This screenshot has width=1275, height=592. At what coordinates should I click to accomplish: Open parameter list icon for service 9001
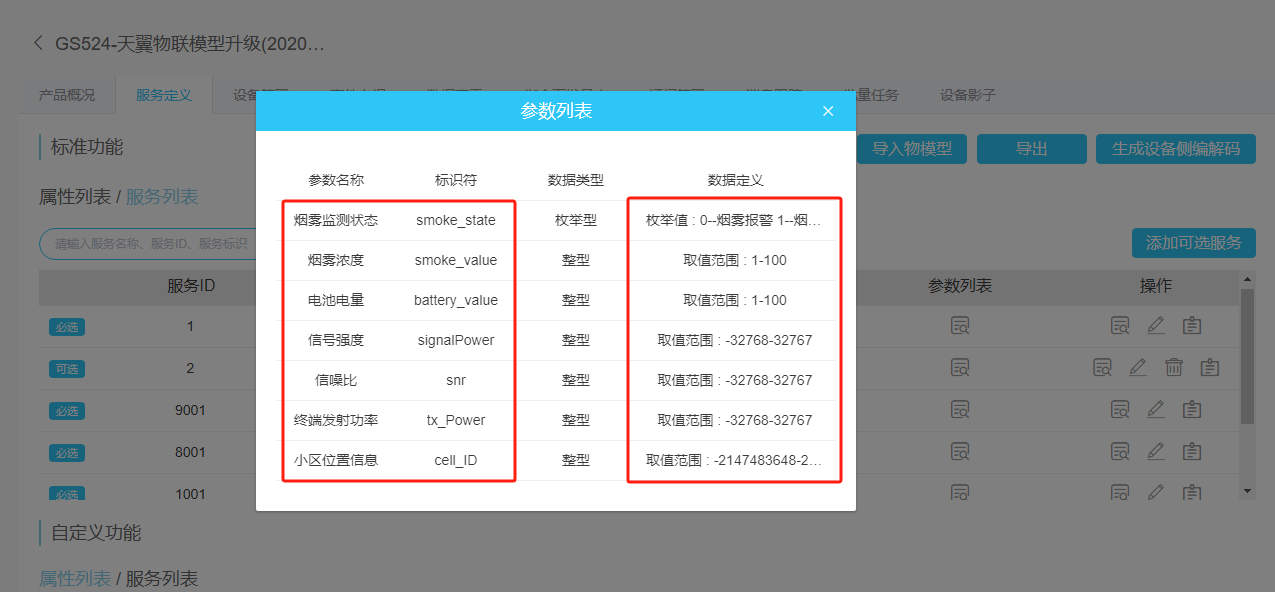click(x=960, y=409)
